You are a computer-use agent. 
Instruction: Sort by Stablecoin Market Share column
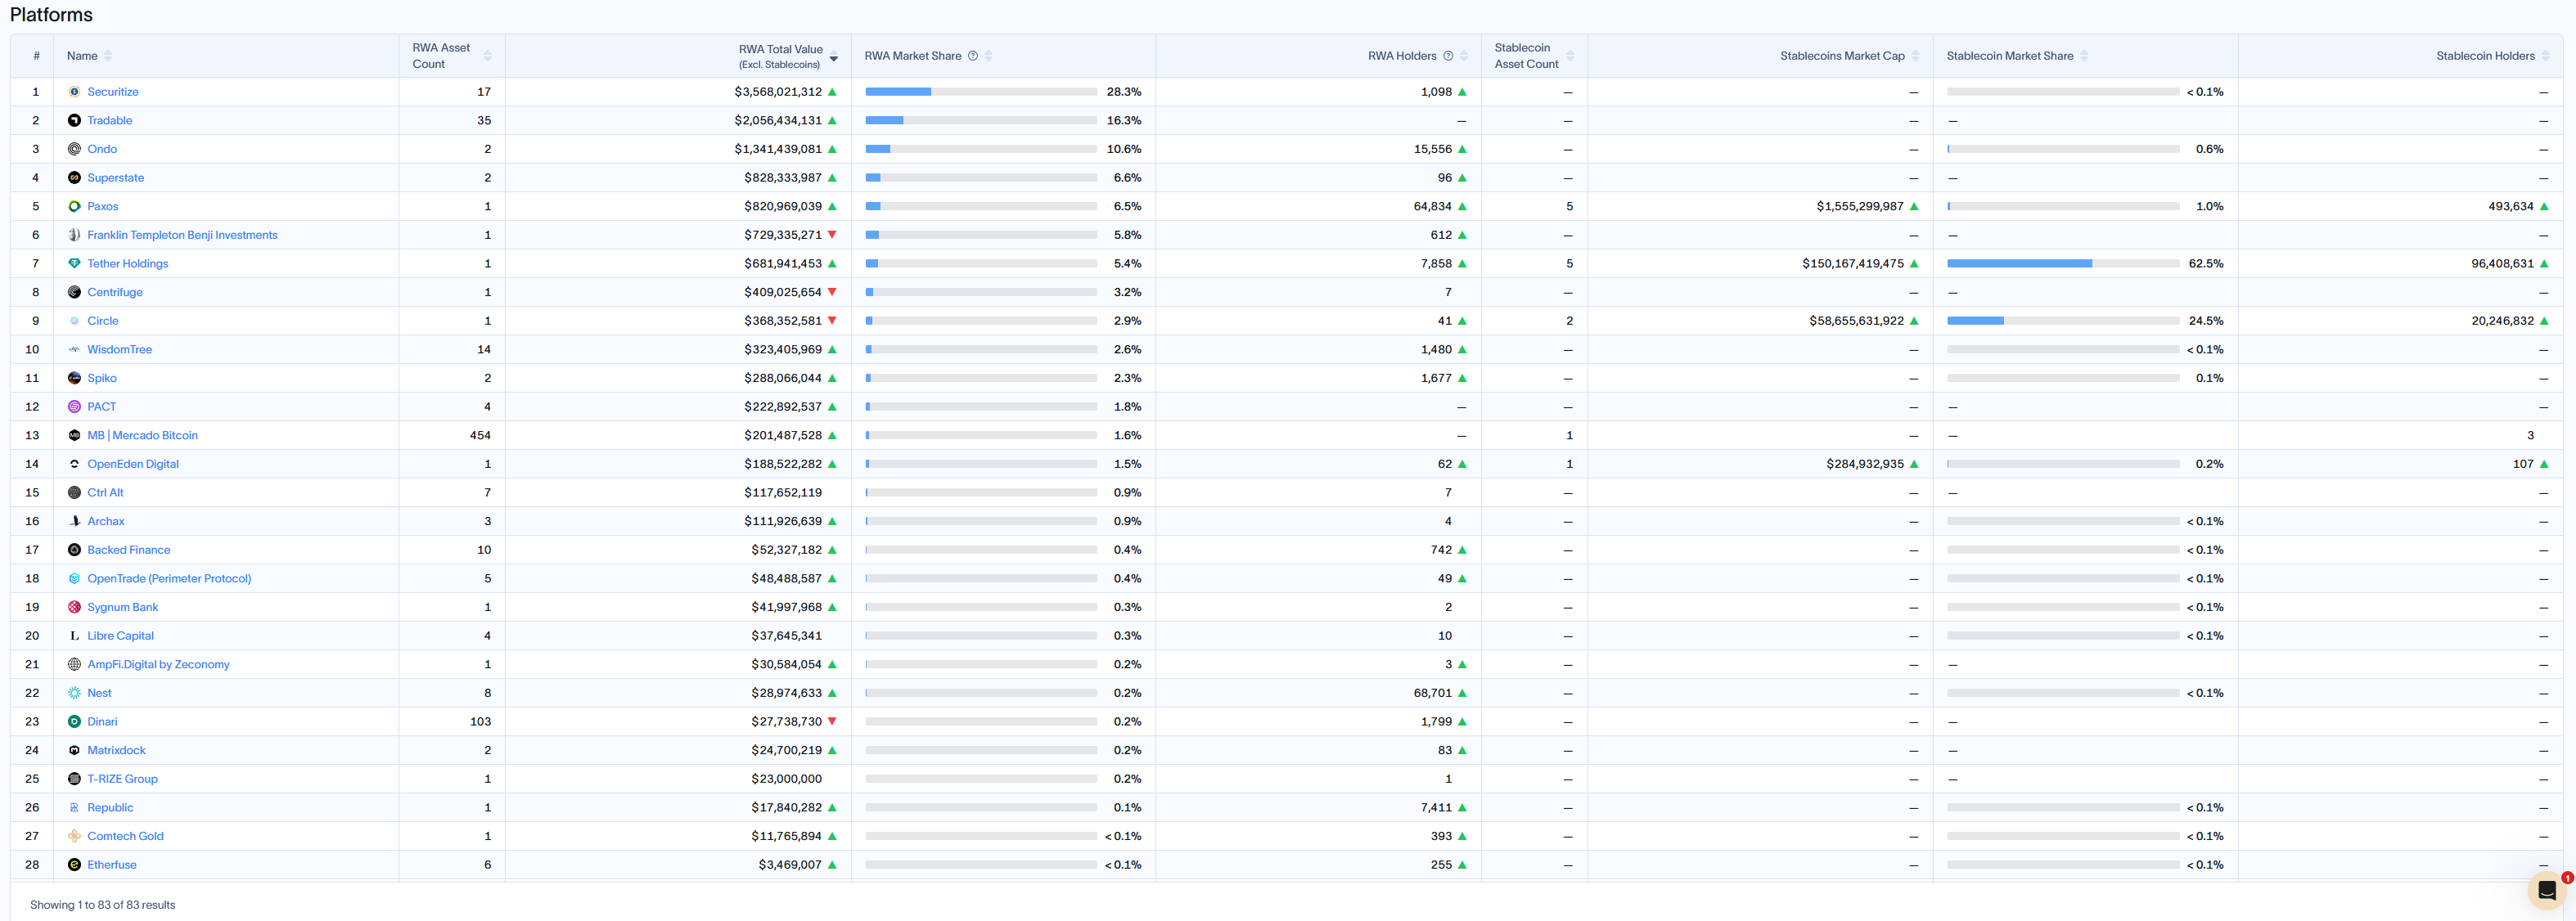(x=2084, y=56)
